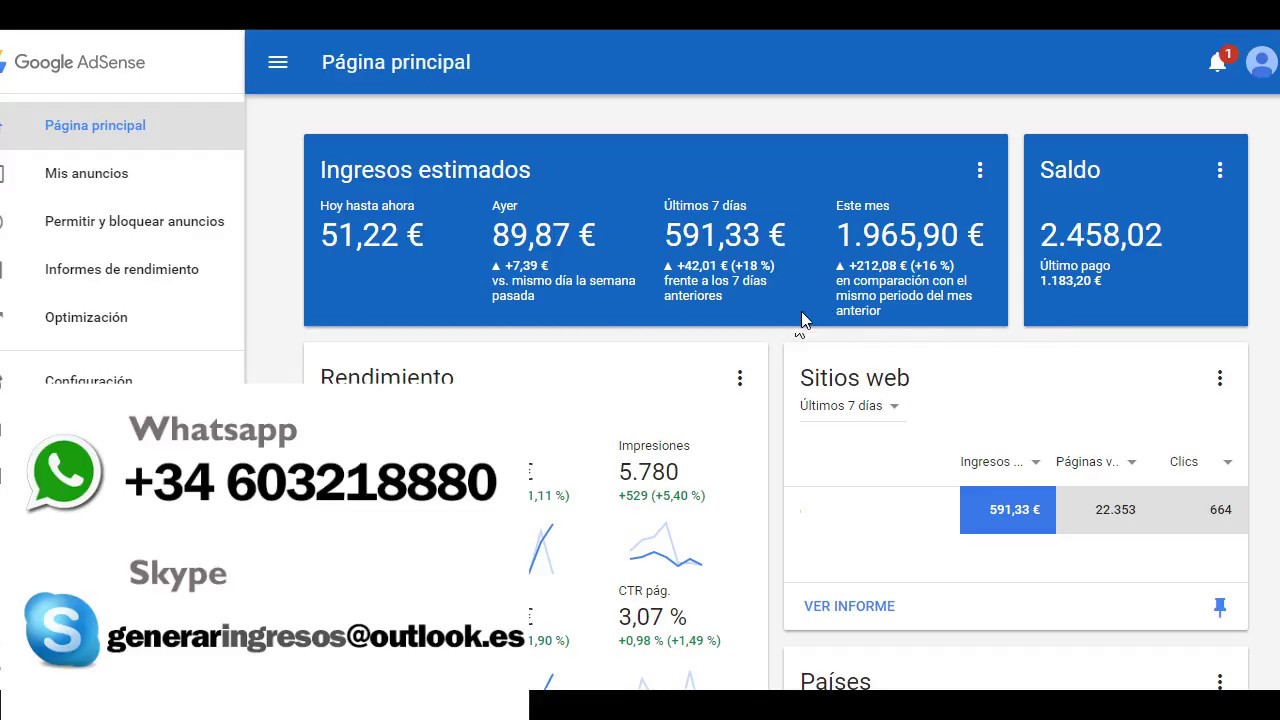Click the 22.353 page views cell
1280x720 pixels.
pos(1104,510)
